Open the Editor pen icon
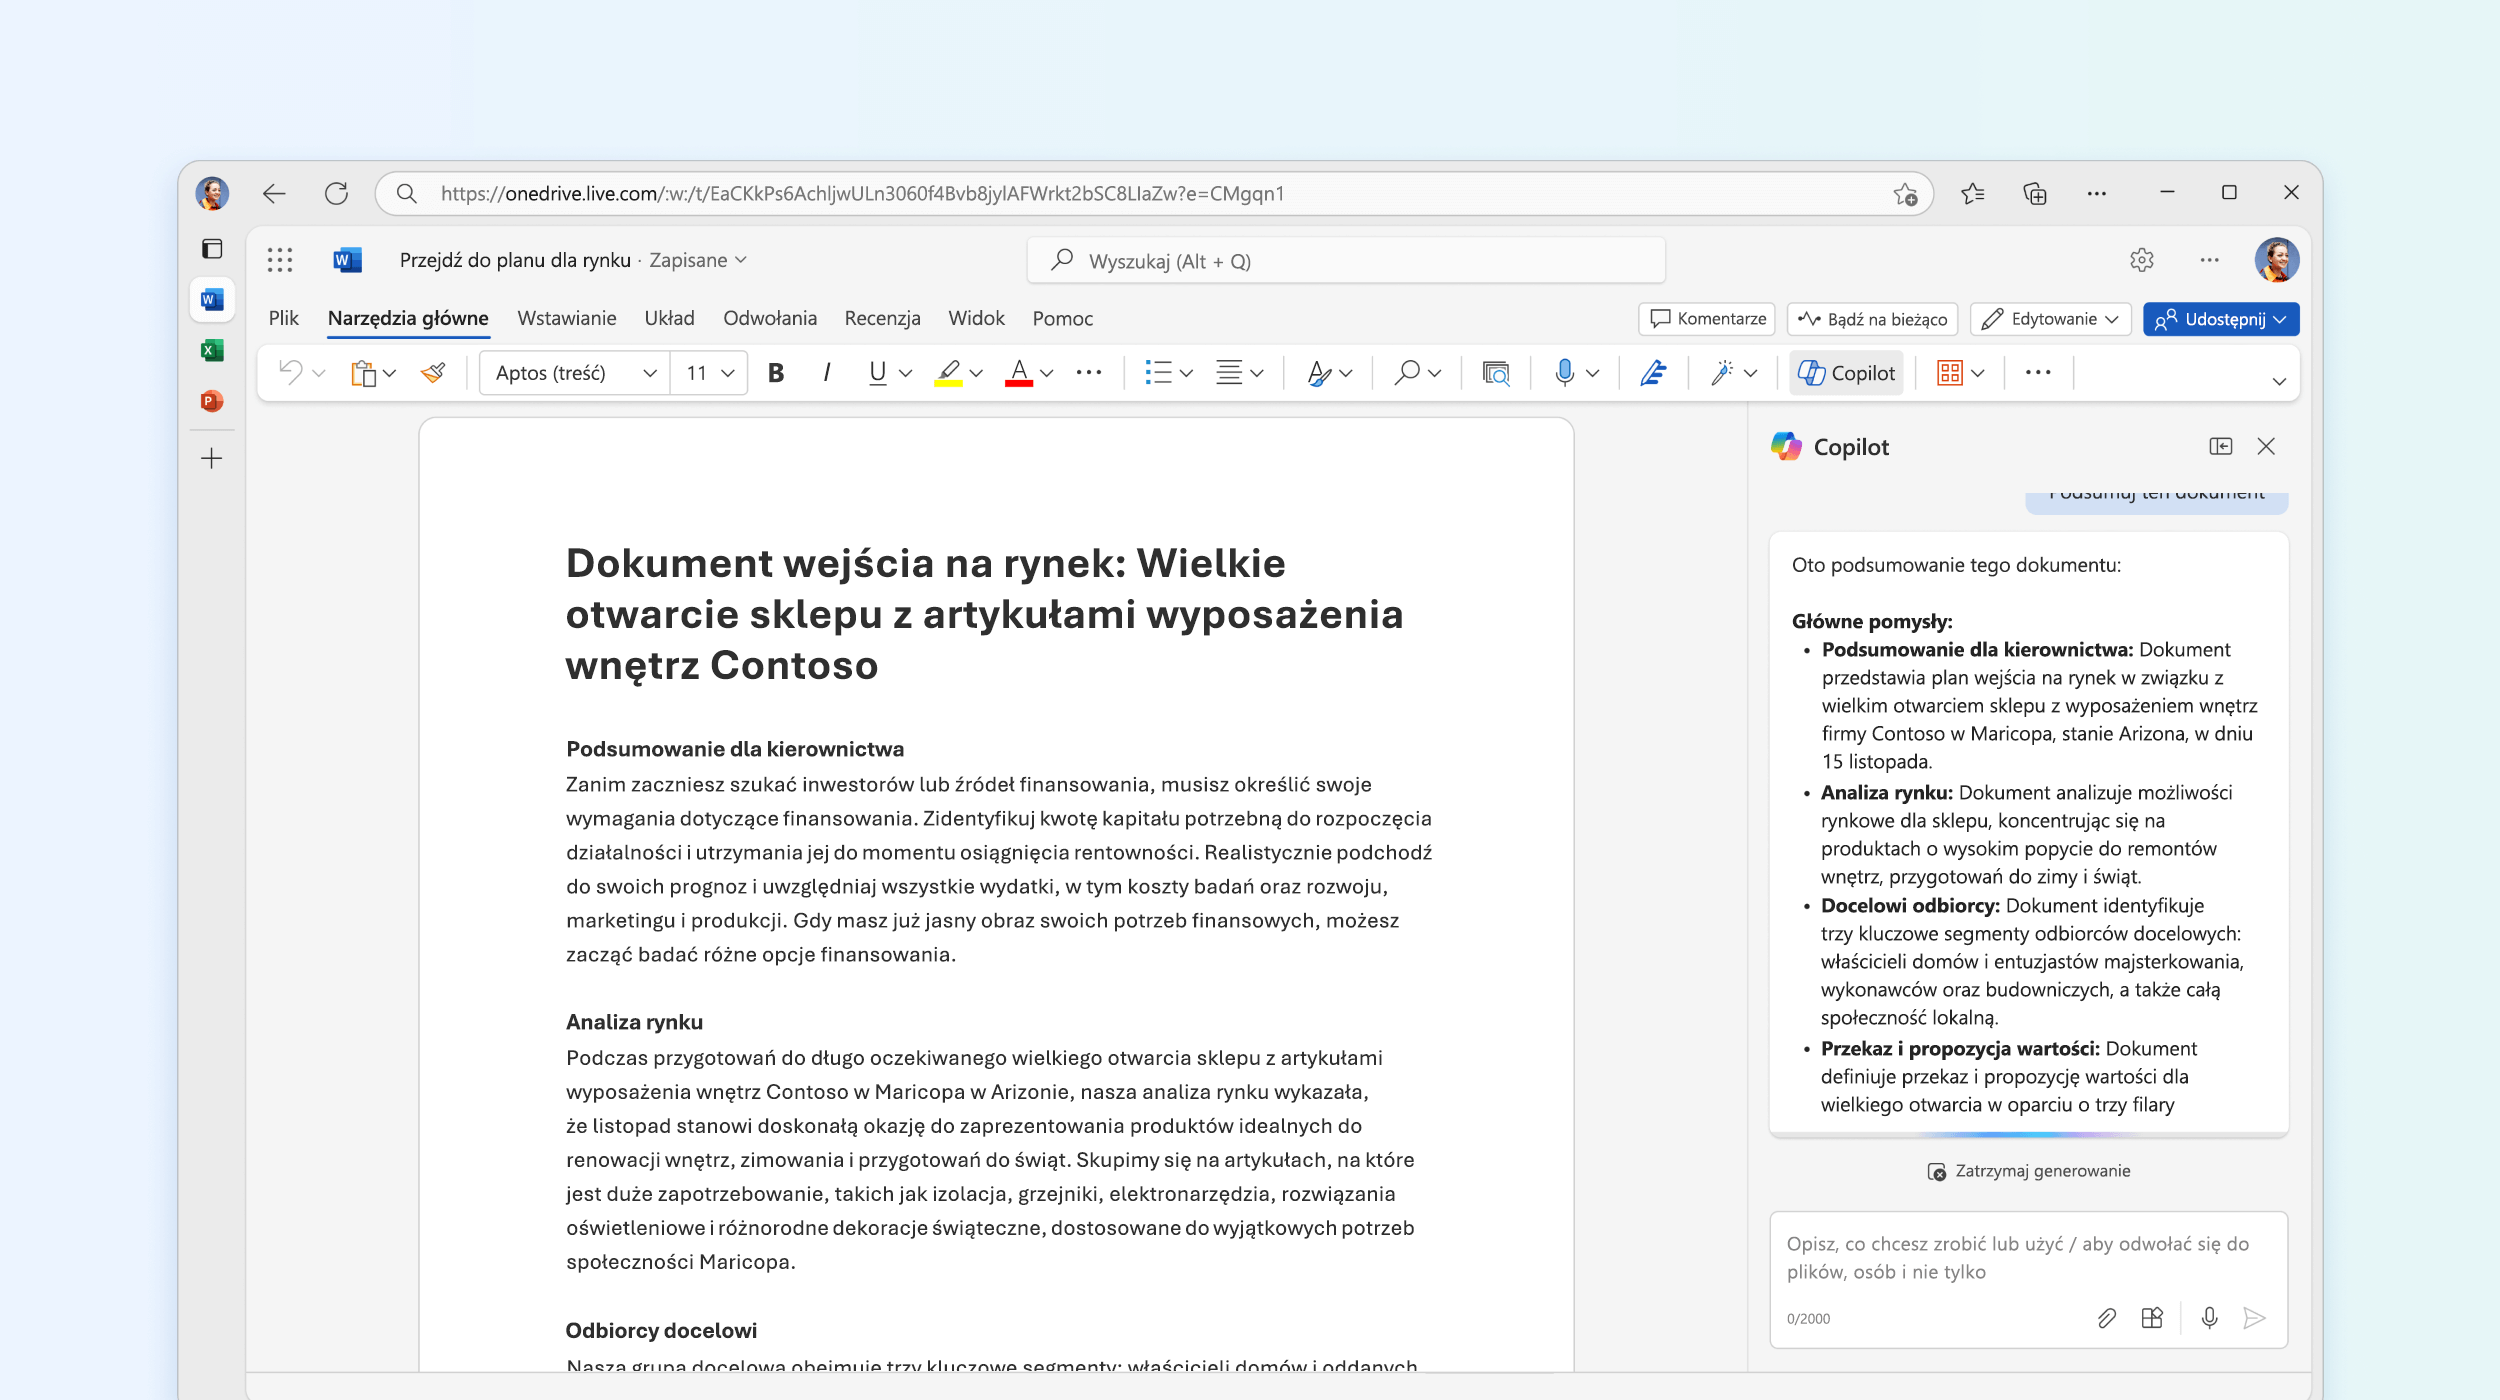Image resolution: width=2500 pixels, height=1400 pixels. coord(1653,373)
